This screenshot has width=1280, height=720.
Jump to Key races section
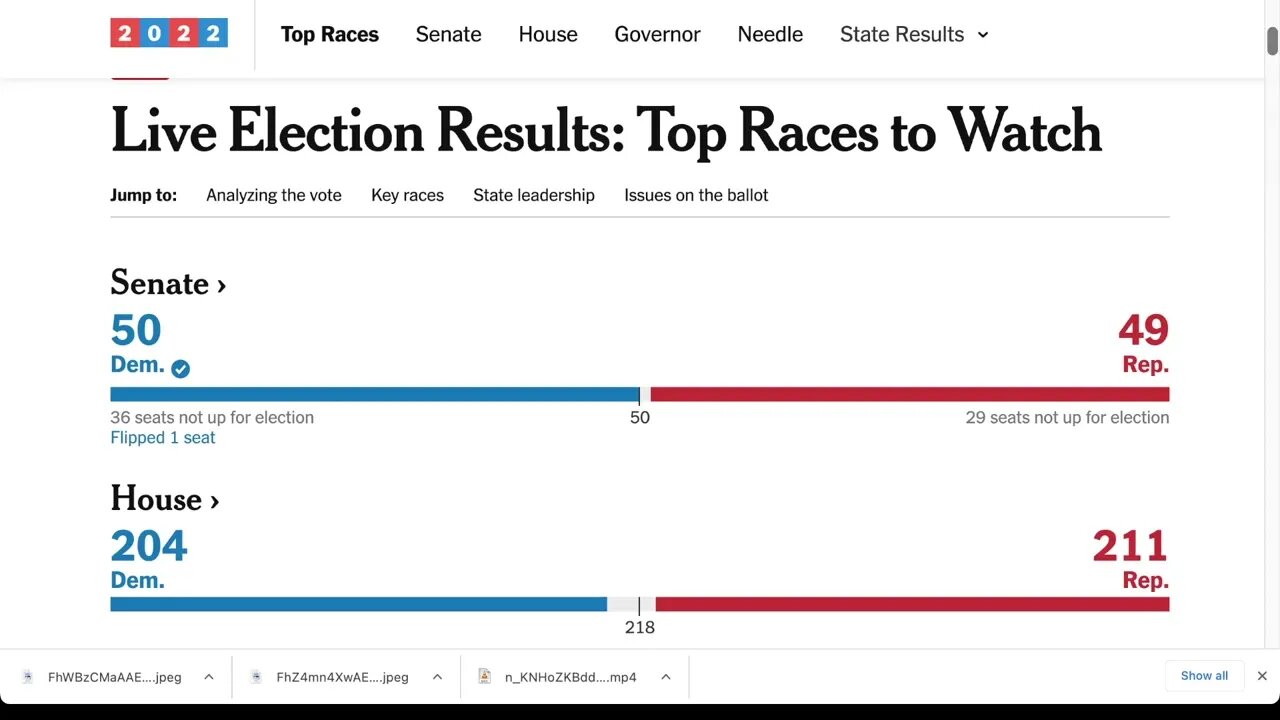click(407, 195)
